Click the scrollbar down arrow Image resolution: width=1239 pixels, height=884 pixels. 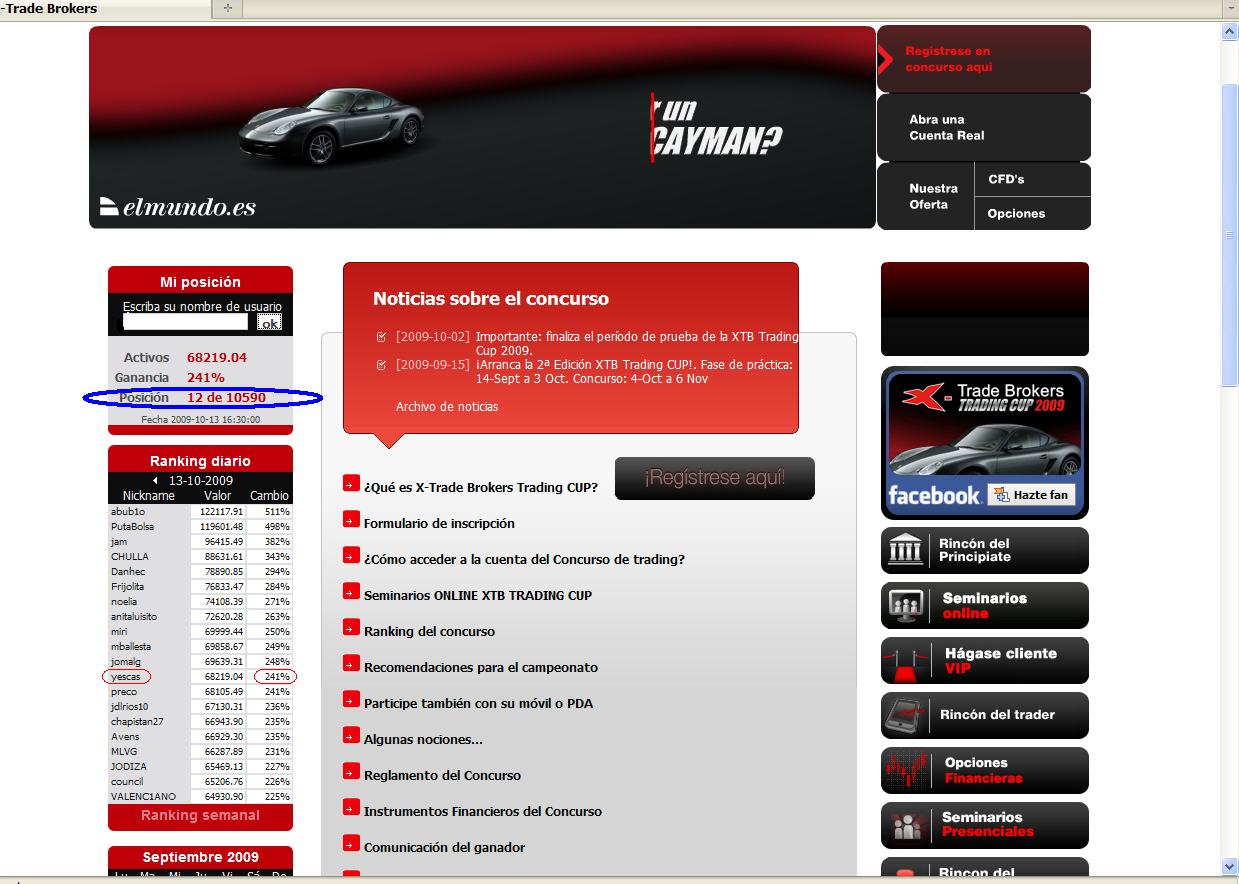click(x=1230, y=866)
